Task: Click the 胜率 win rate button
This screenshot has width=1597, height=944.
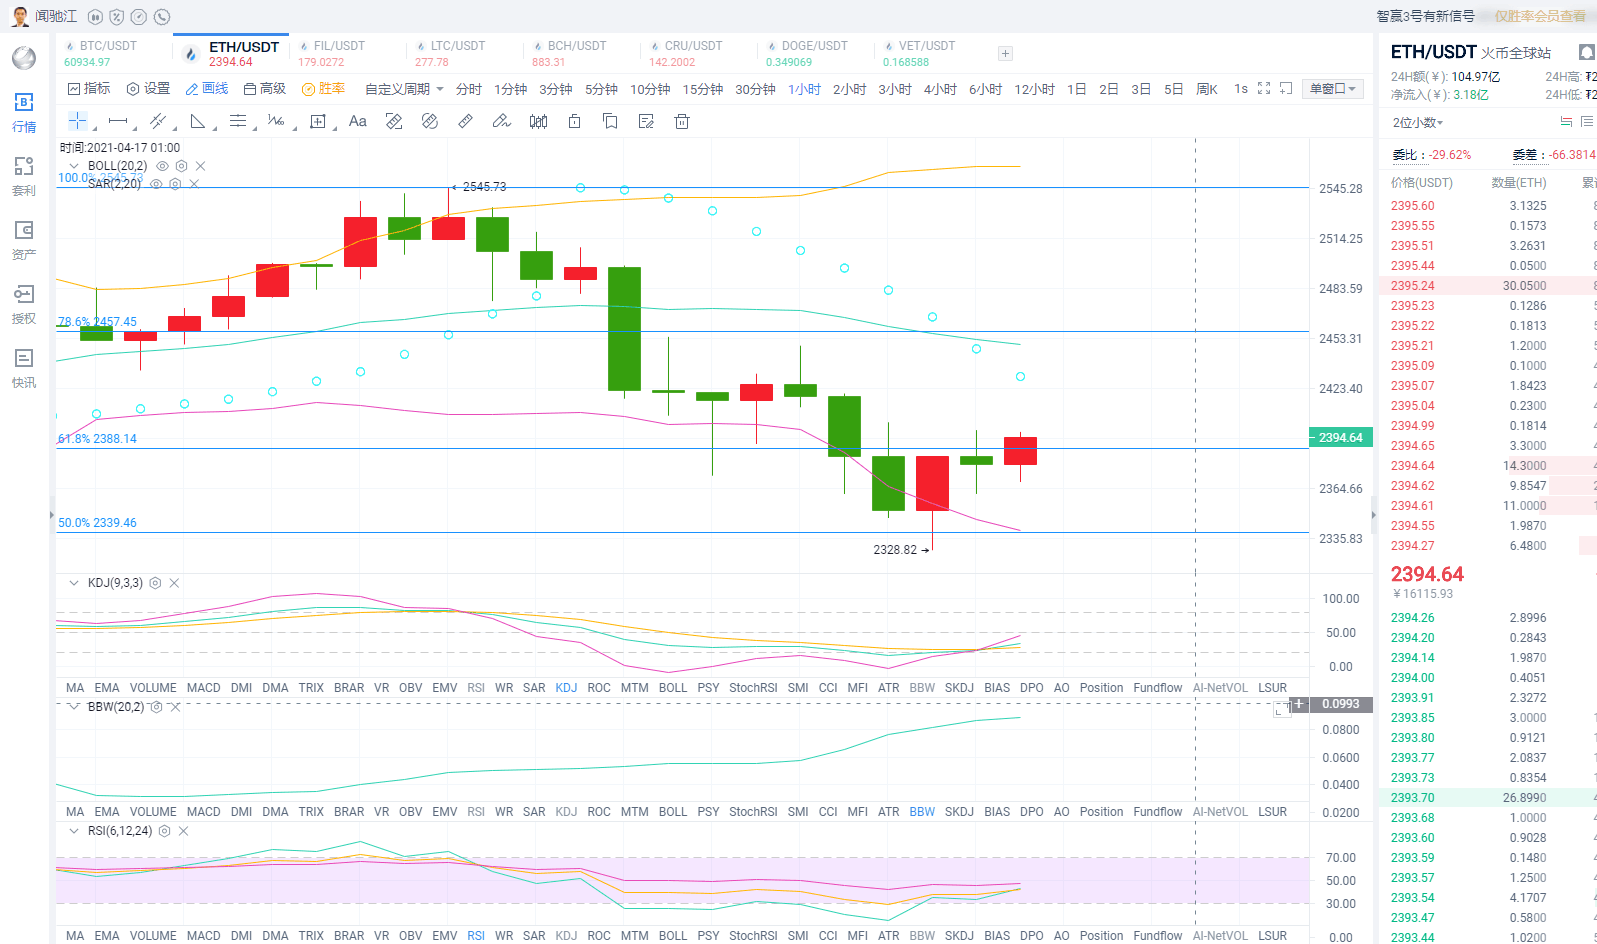Action: (x=323, y=89)
